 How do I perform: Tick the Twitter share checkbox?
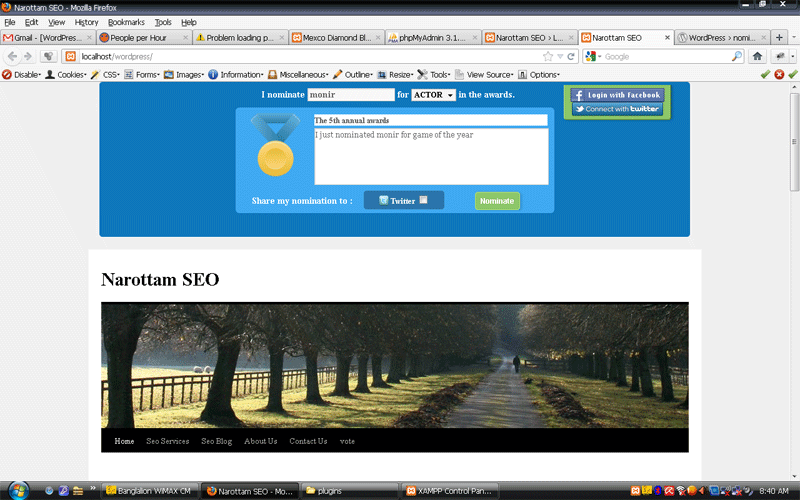point(423,200)
